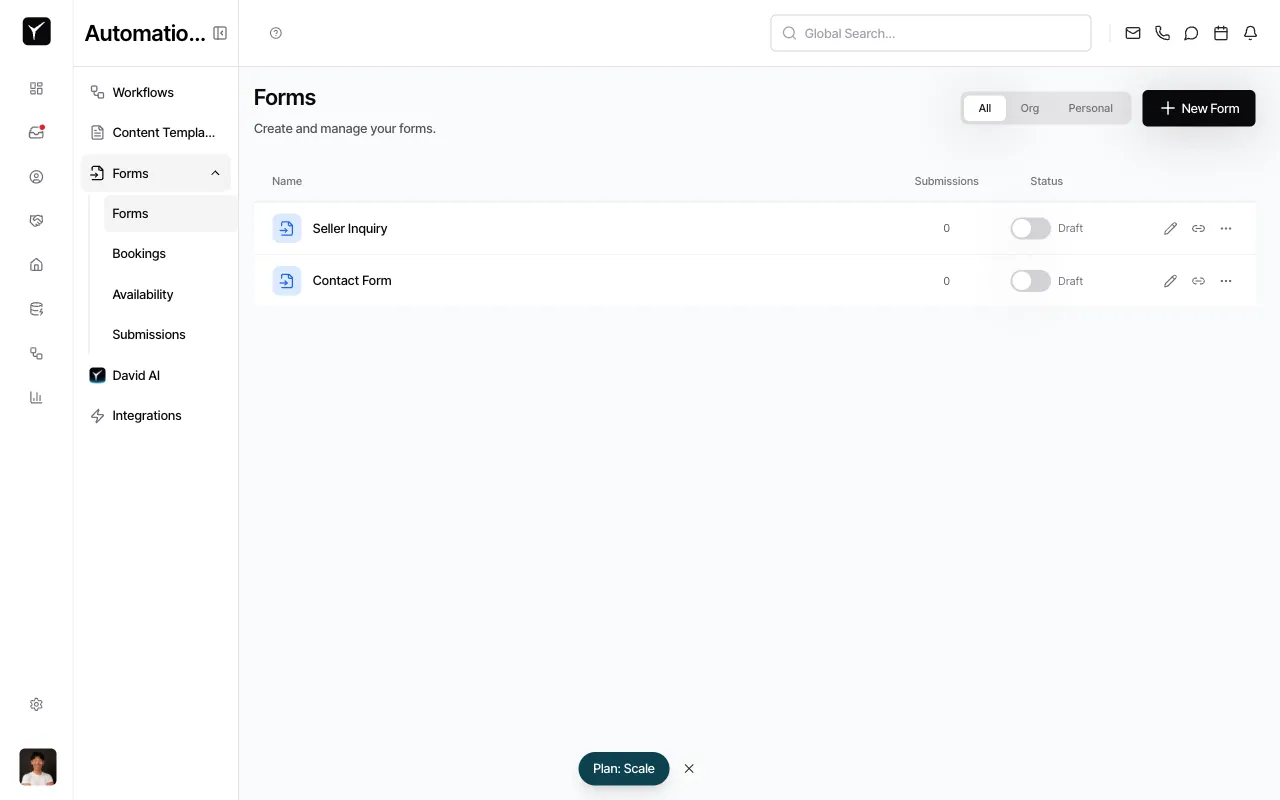Collapse the Forms section chevron
Screen dimensions: 1280x800
click(x=215, y=172)
